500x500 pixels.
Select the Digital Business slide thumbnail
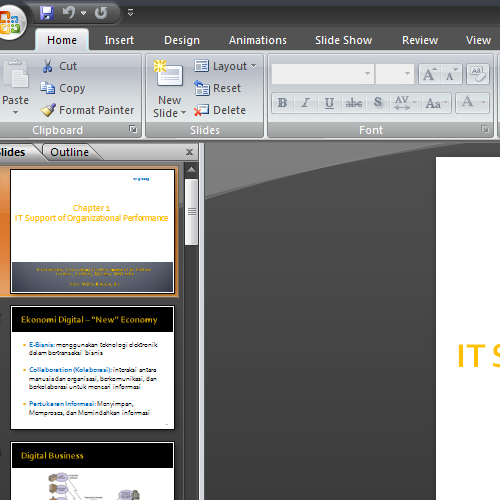pyautogui.click(x=92, y=471)
